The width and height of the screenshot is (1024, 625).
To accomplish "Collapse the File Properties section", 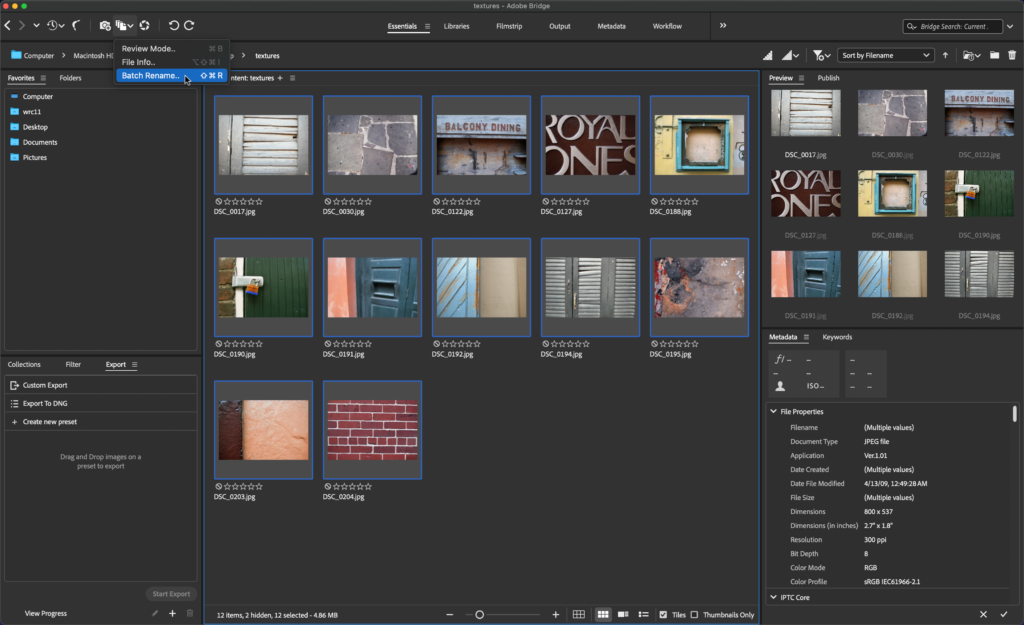I will (773, 411).
